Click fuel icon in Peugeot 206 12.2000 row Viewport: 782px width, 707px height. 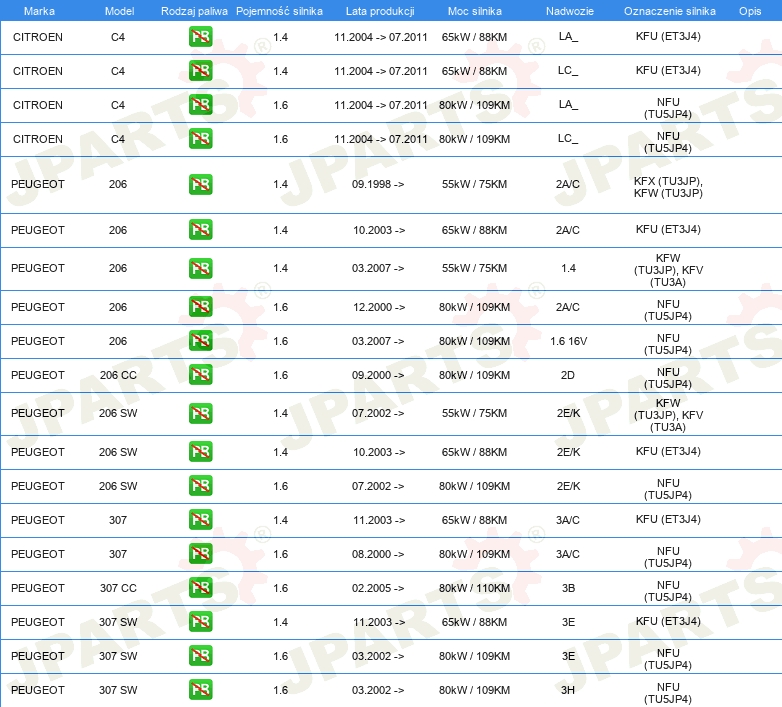200,307
